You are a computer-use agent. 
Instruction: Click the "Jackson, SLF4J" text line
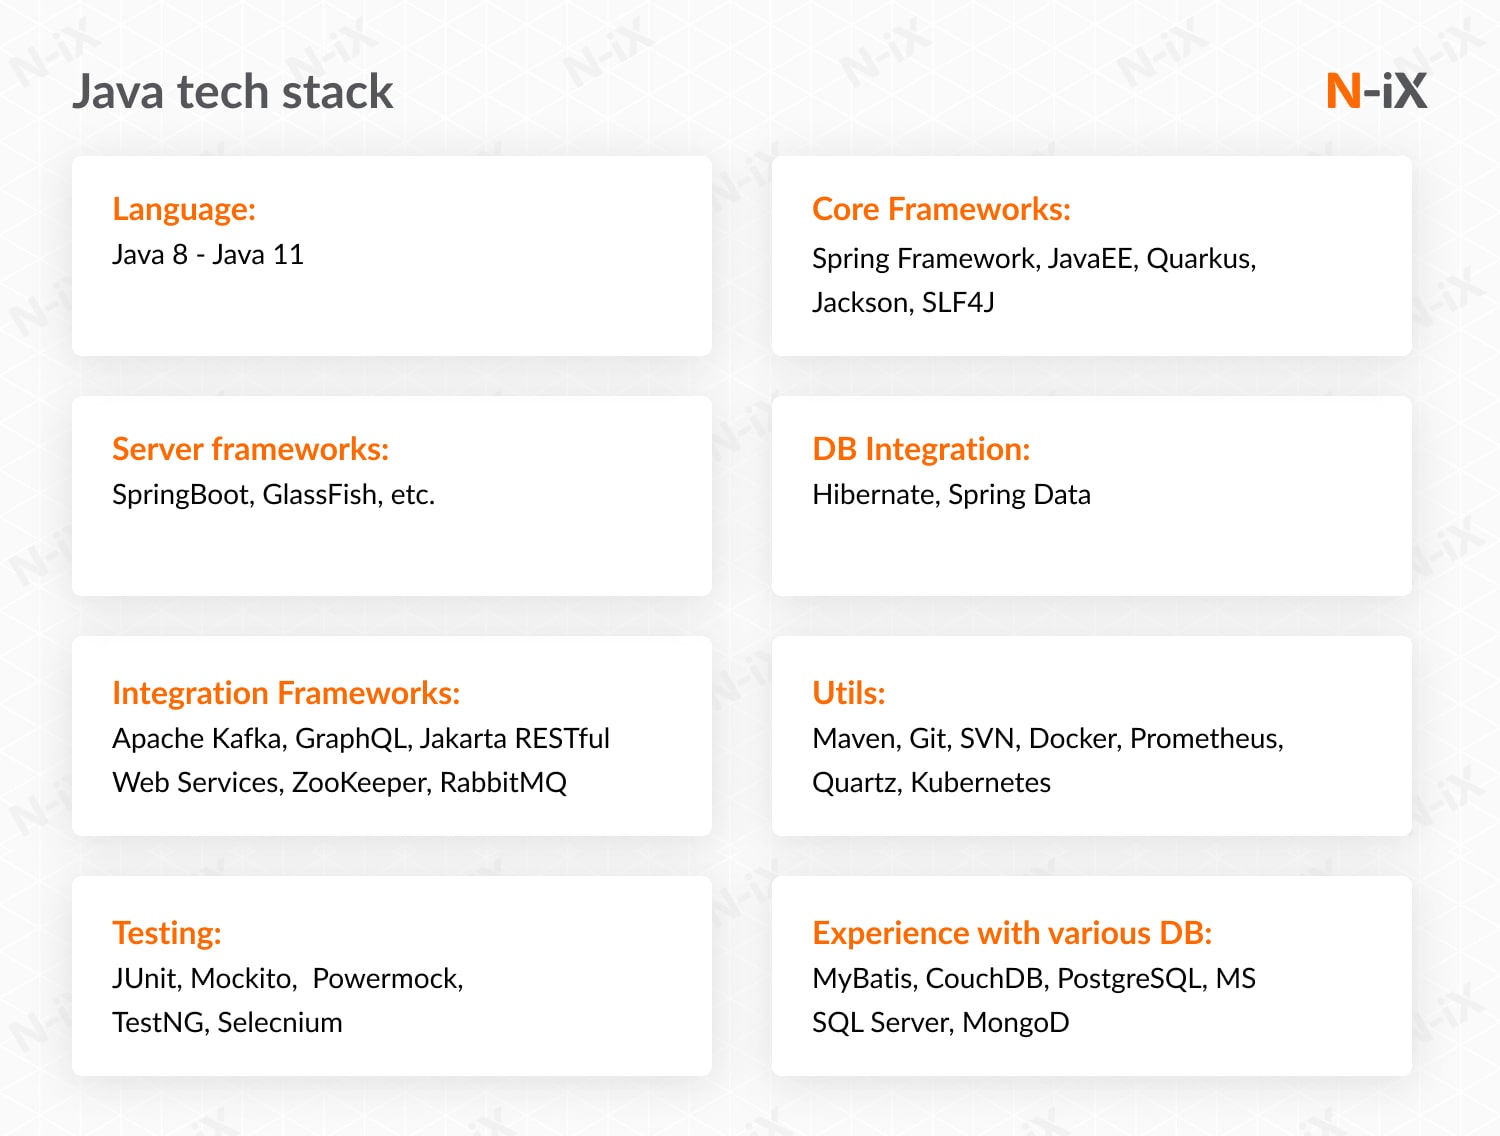click(x=903, y=302)
